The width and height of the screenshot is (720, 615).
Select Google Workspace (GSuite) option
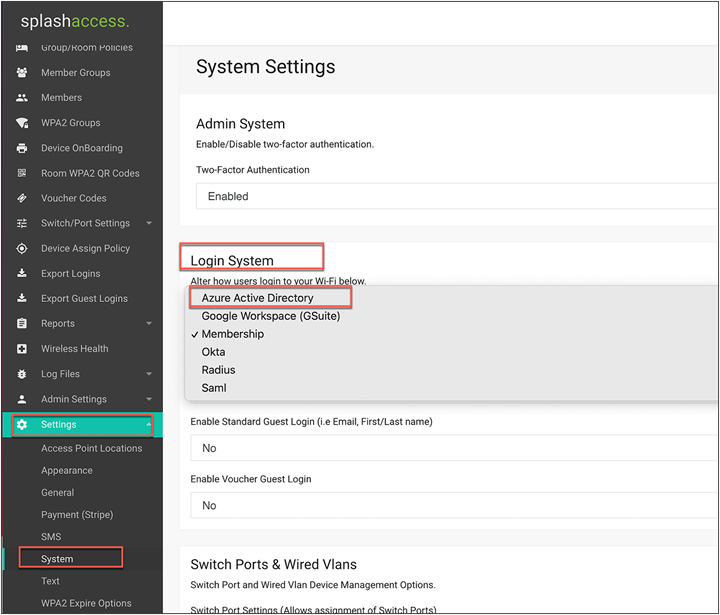(x=271, y=316)
